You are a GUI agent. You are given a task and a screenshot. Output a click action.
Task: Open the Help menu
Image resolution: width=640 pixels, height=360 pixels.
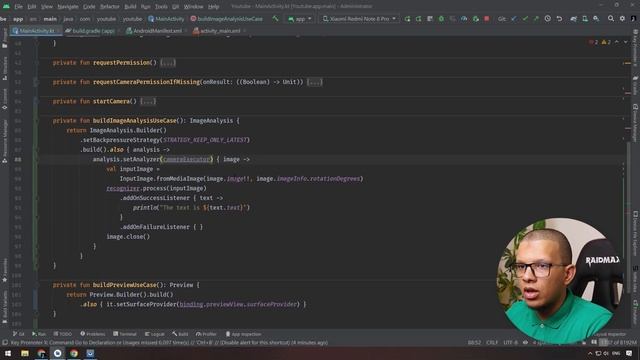coord(213,7)
